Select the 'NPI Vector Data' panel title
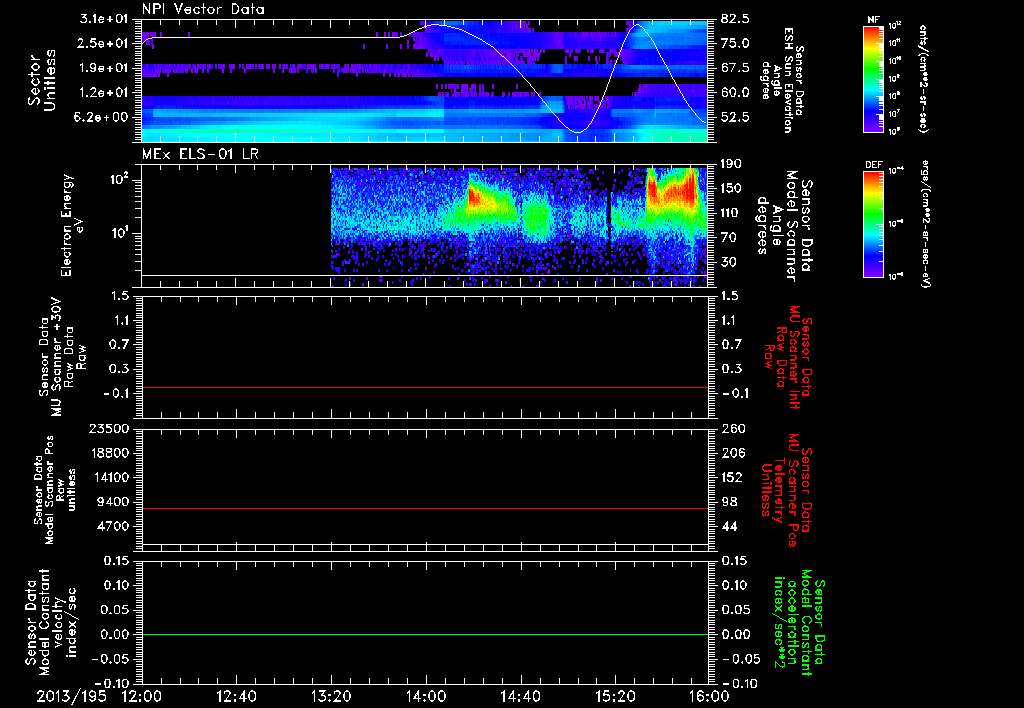The width and height of the screenshot is (1024, 708). pyautogui.click(x=203, y=9)
